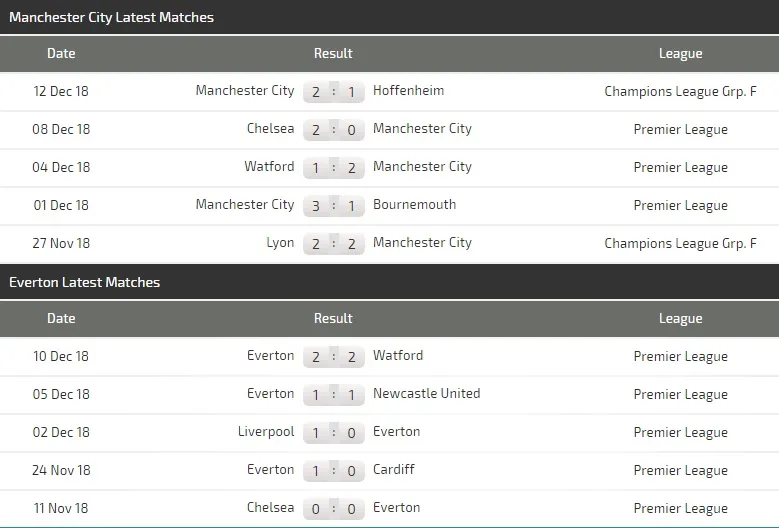
Task: Click the Liverpool 1:0 Everton score
Action: (x=333, y=434)
